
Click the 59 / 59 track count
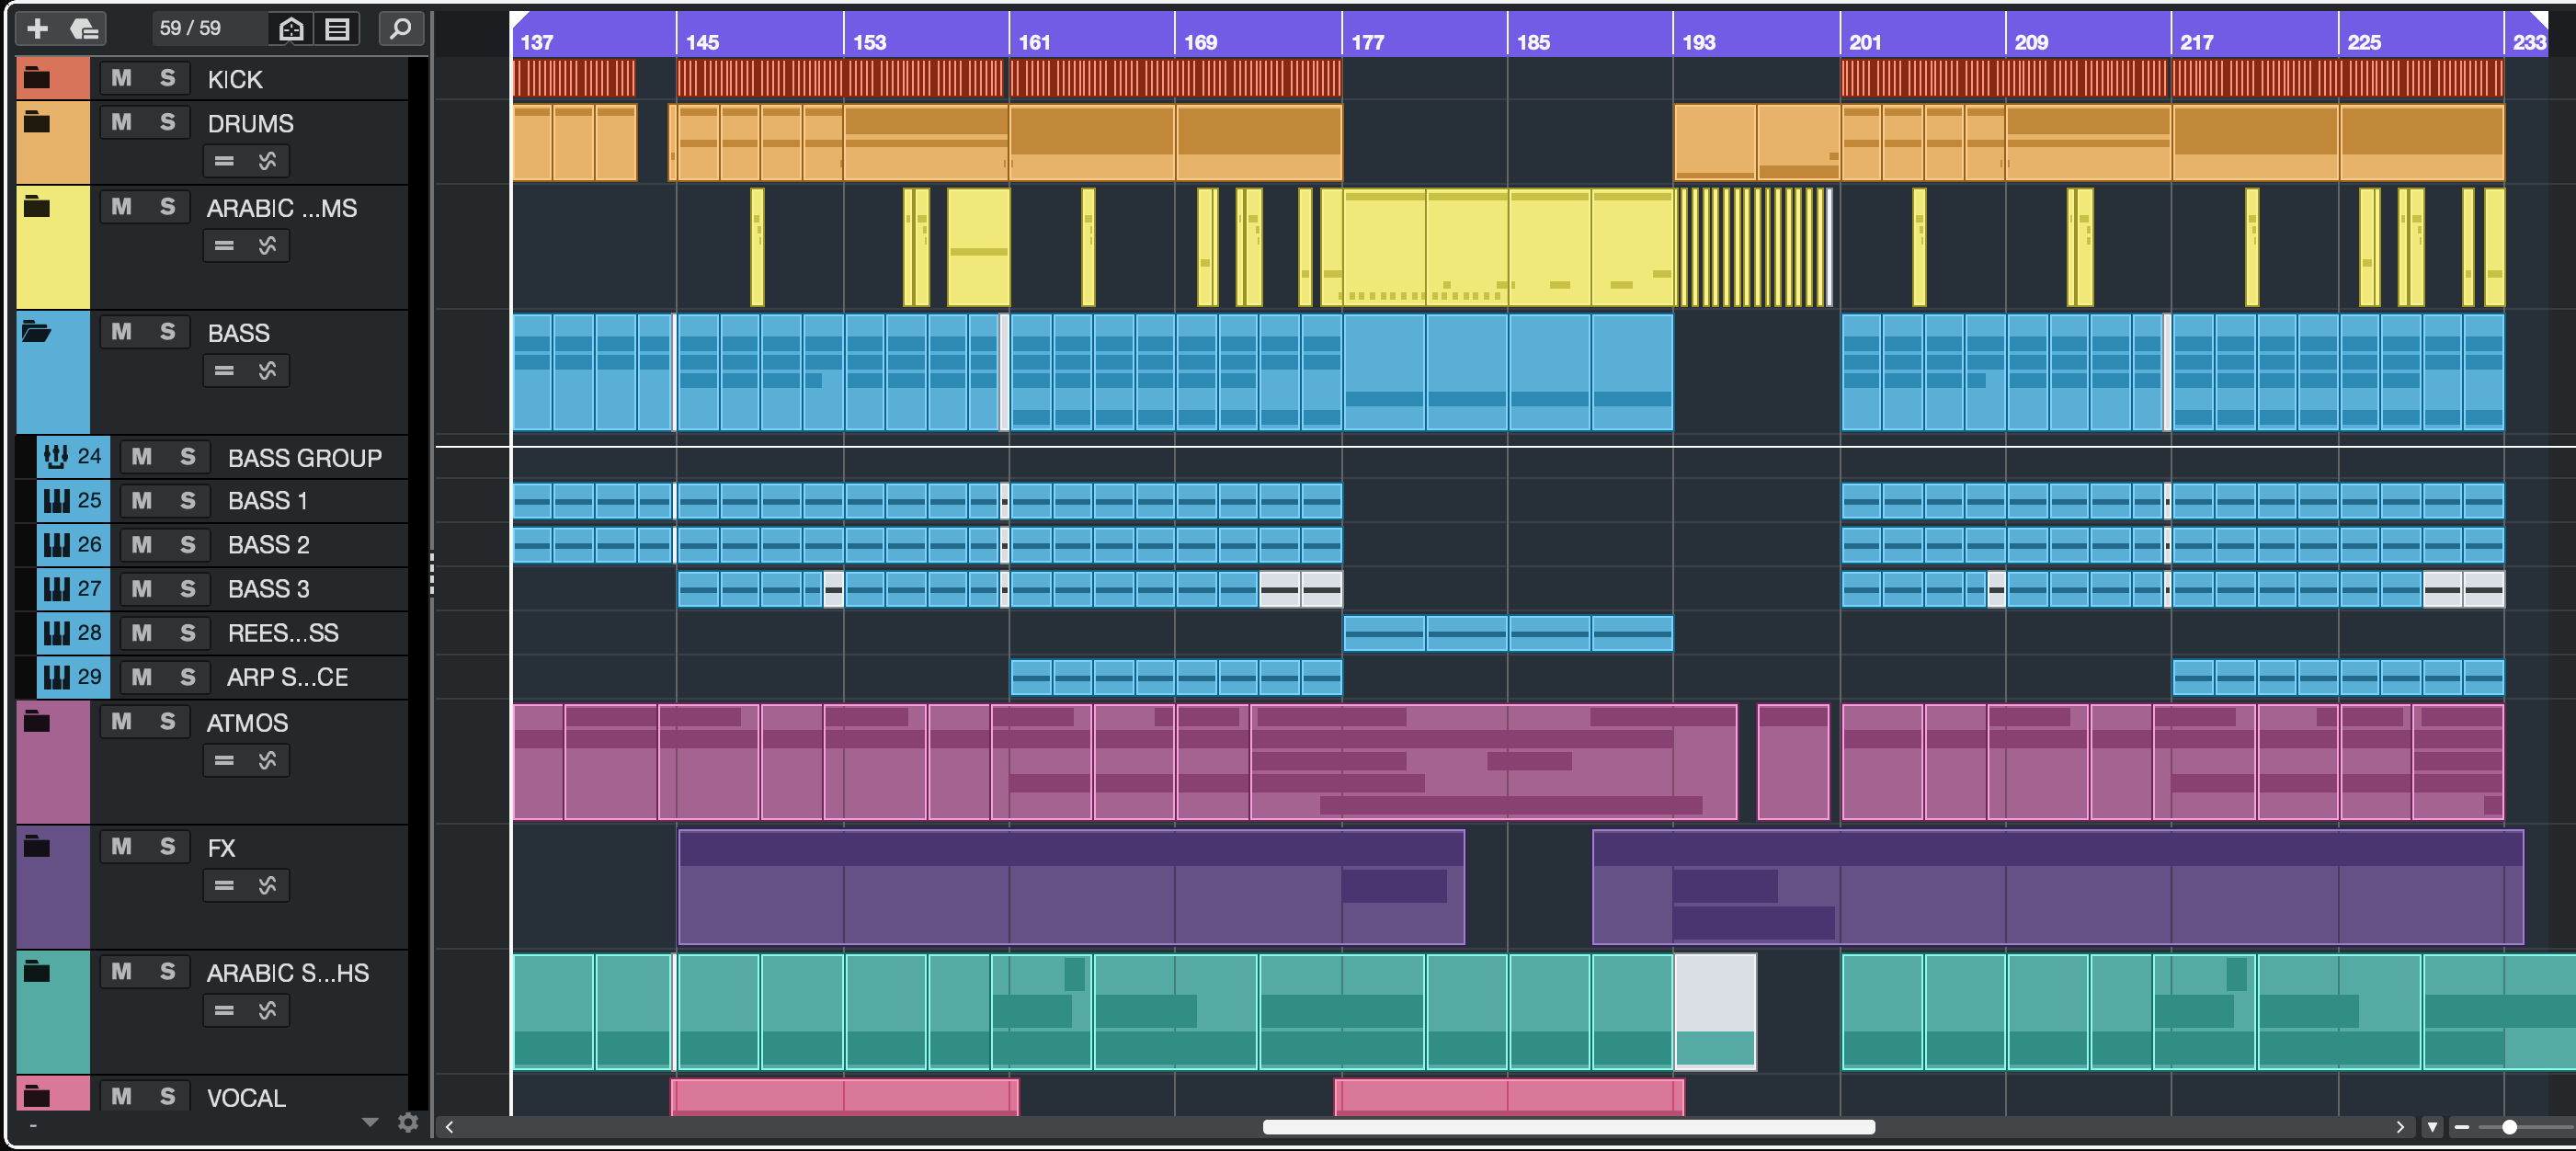(x=190, y=28)
